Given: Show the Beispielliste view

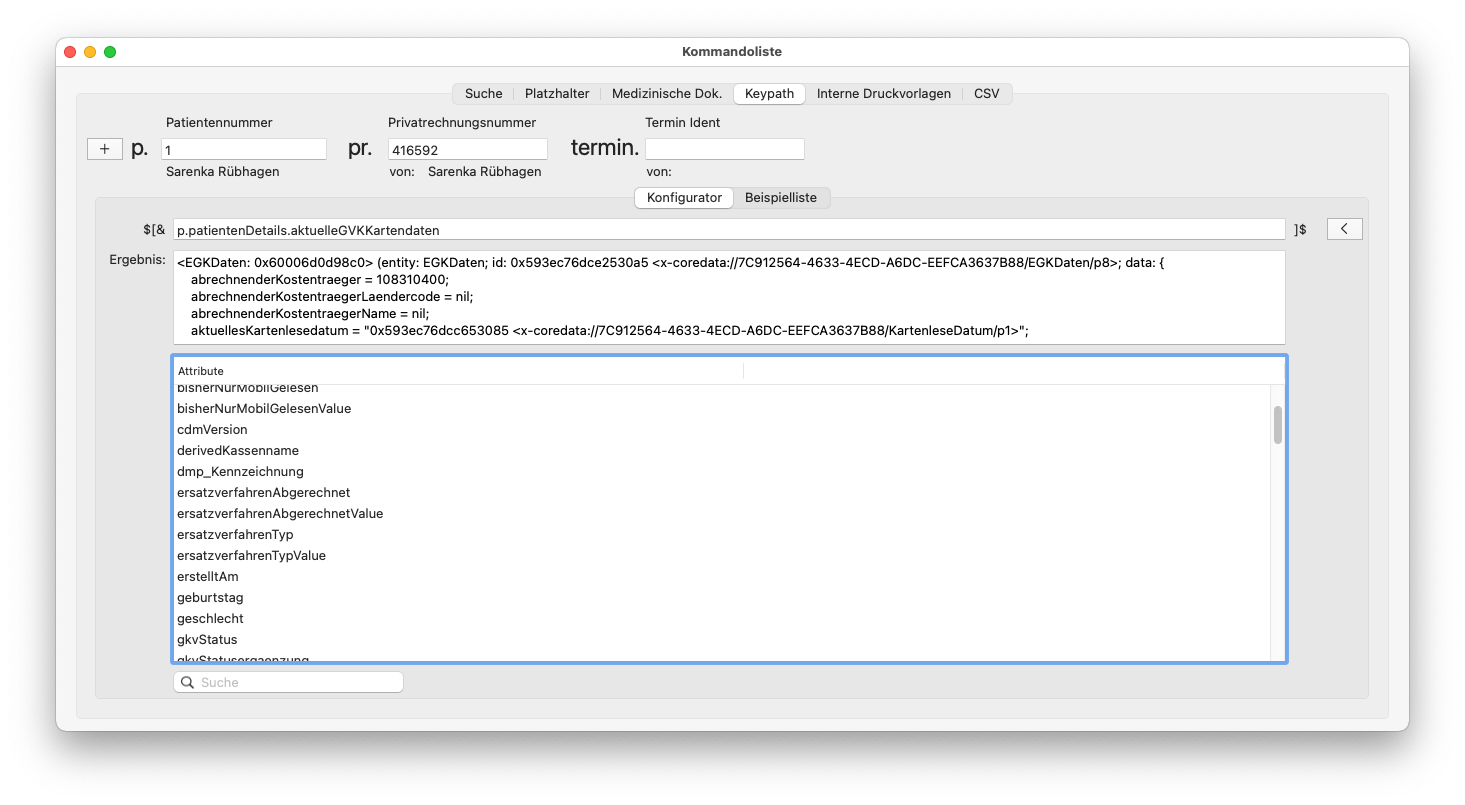Looking at the screenshot, I should tap(781, 198).
